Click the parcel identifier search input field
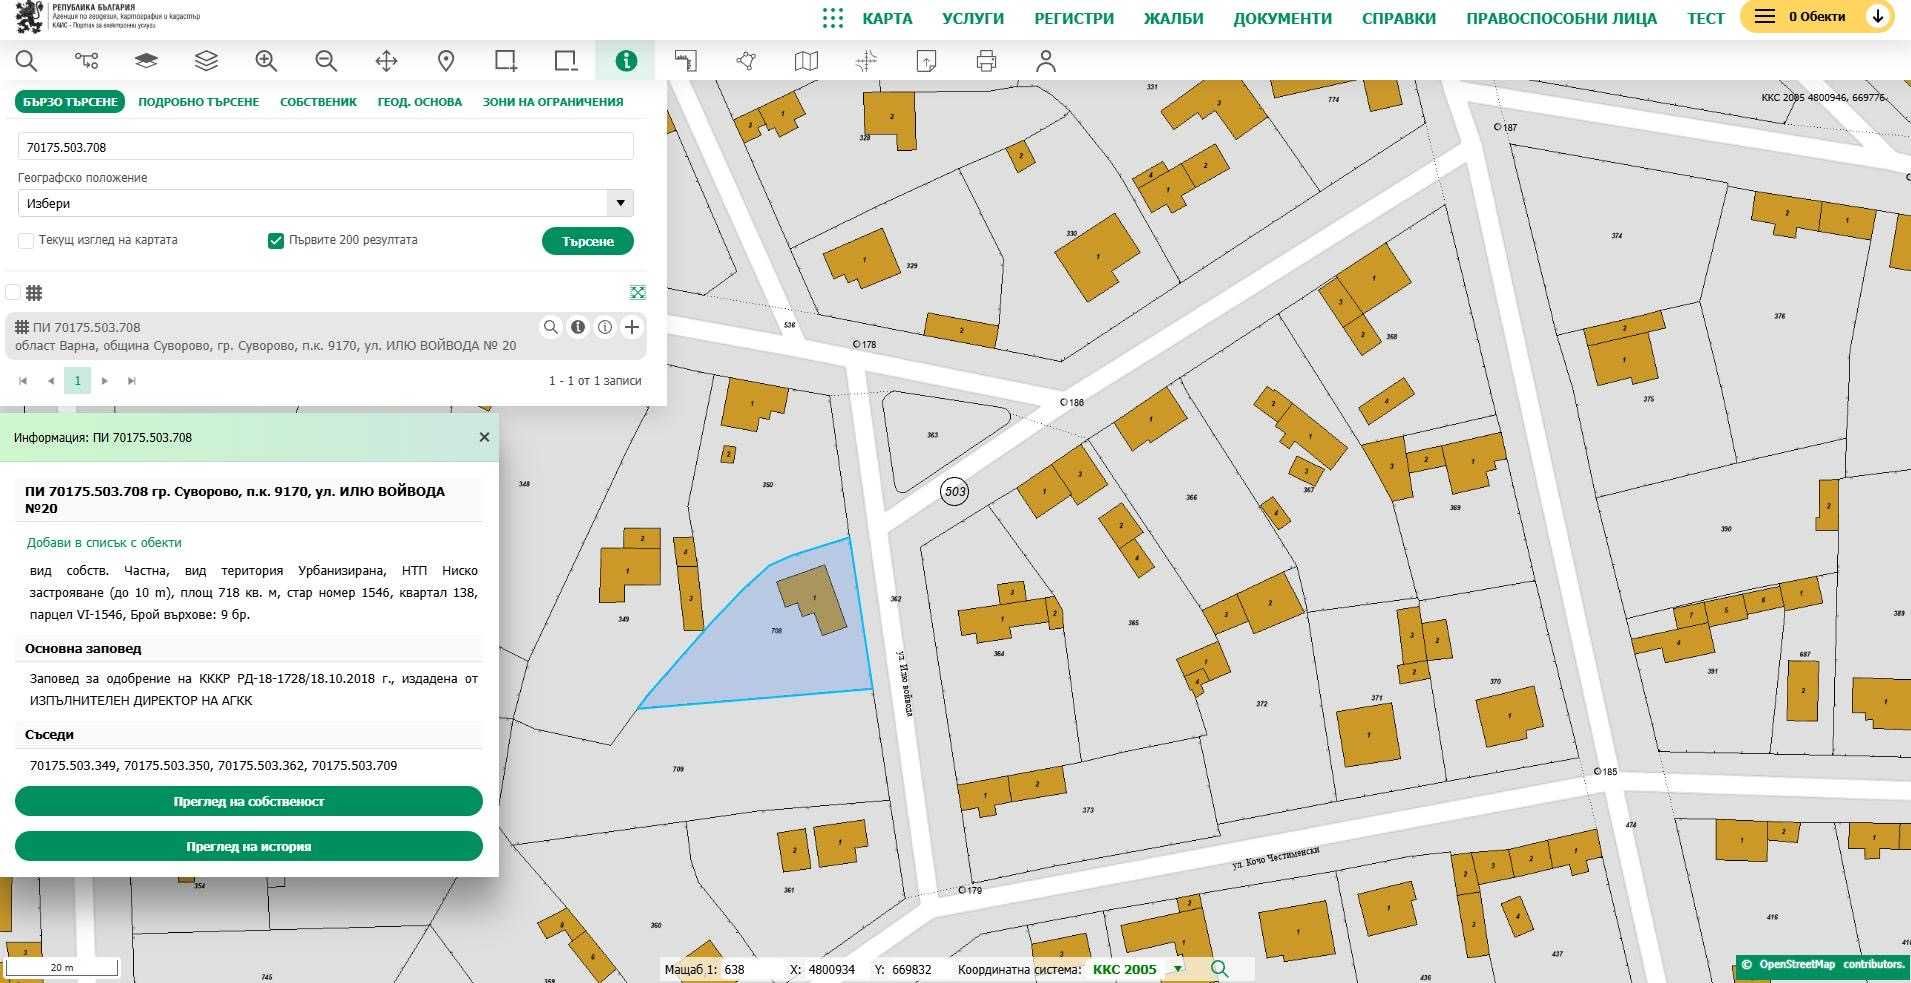 click(325, 147)
